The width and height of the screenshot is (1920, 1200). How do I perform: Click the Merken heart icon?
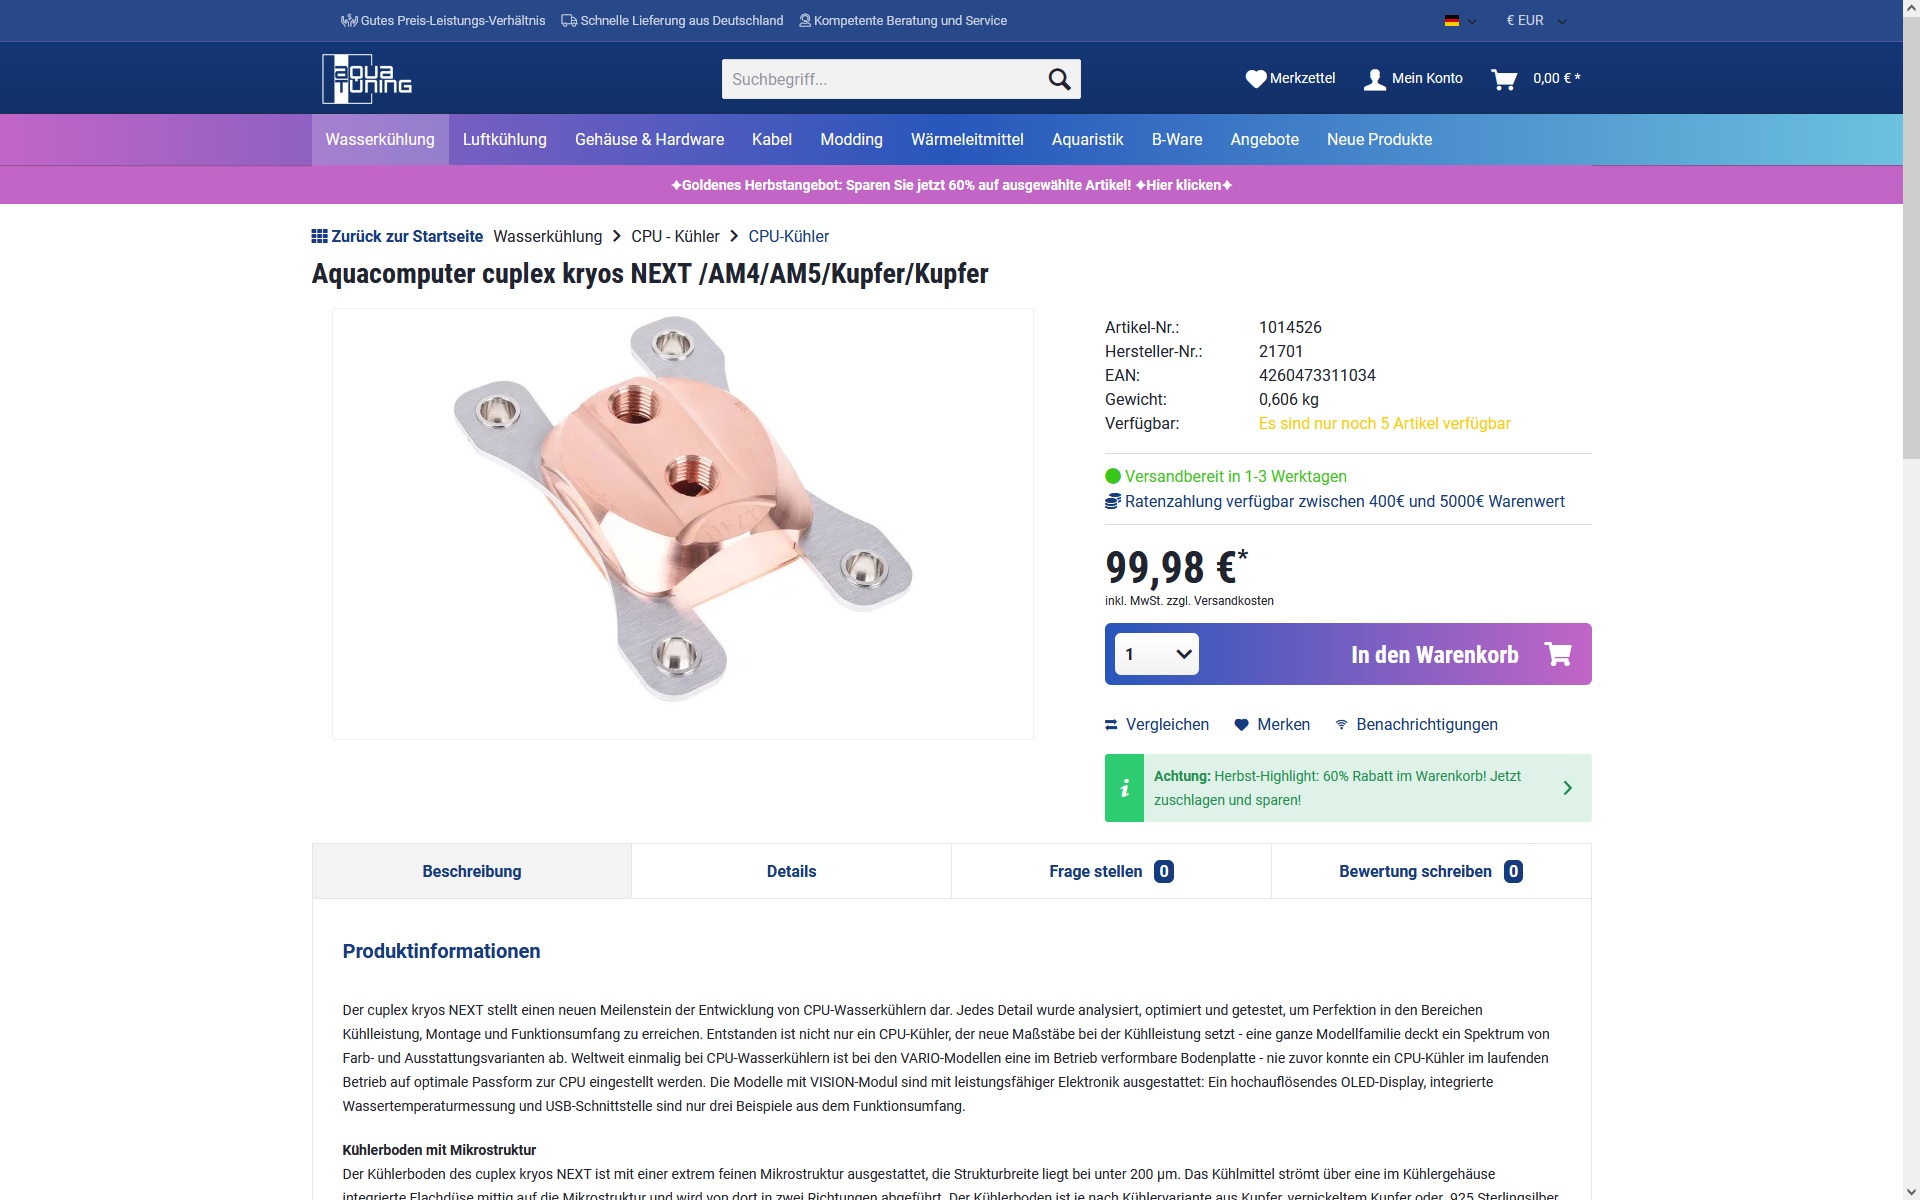point(1241,725)
